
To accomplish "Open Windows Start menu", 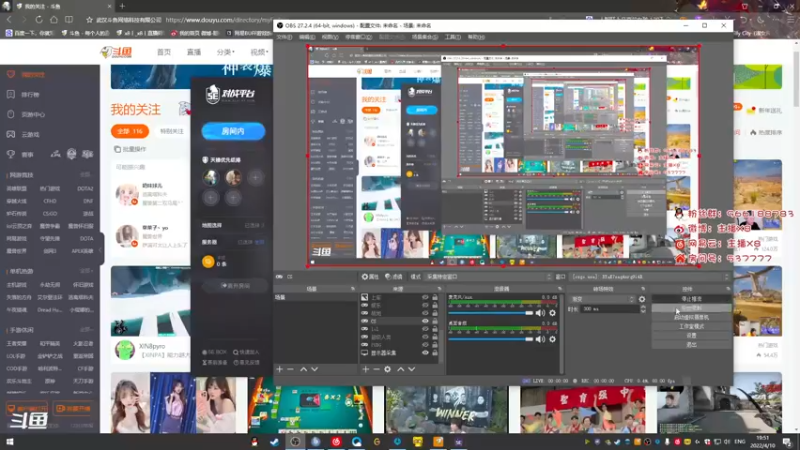I will [x=10, y=441].
